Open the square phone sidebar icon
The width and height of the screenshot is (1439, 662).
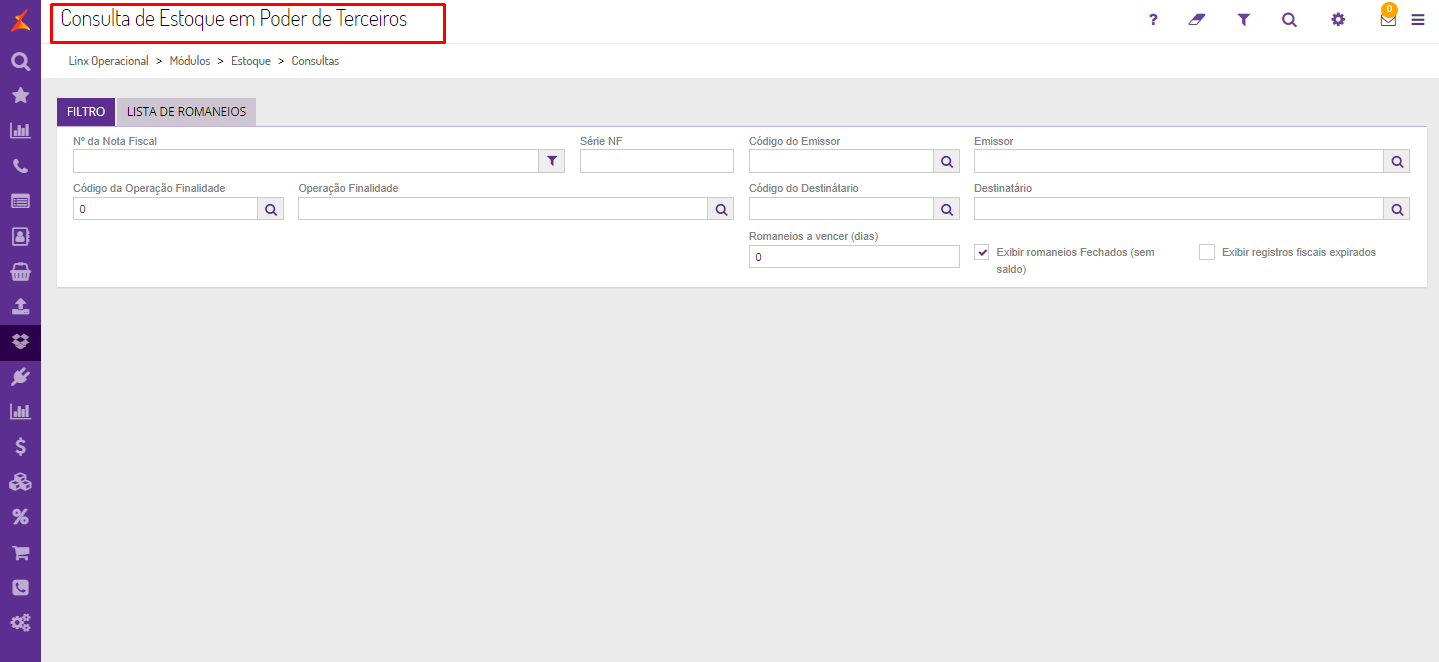[x=20, y=587]
